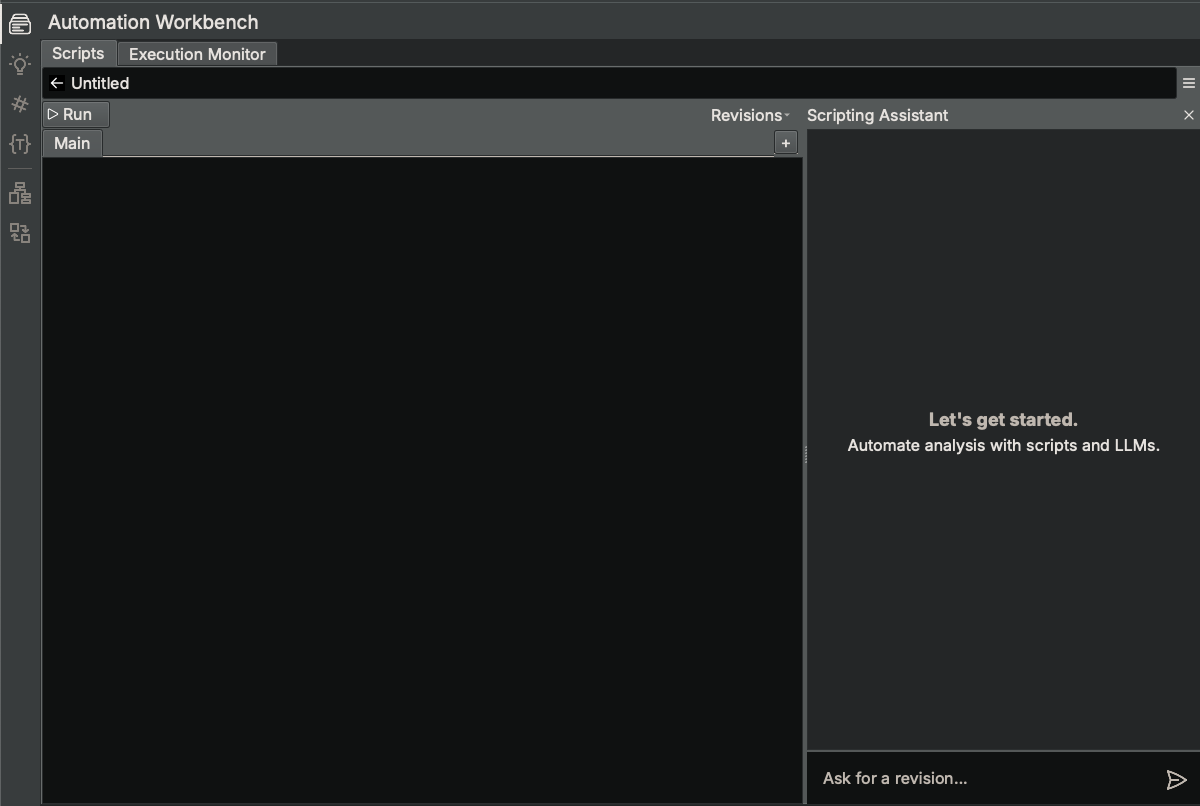Select the hash symbol sidebar icon
Viewport: 1200px width, 806px height.
(20, 104)
